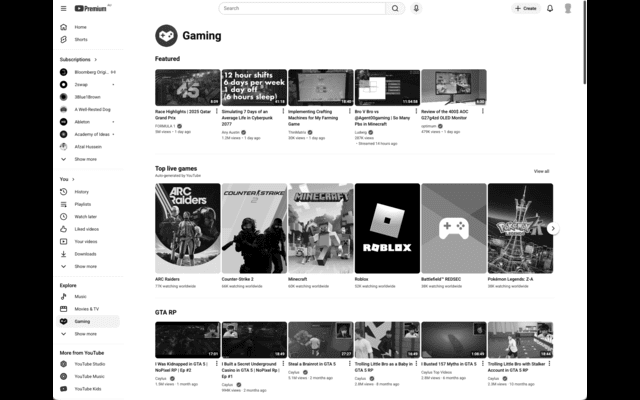Launch YouTube Studio from the sidebar
This screenshot has height=400, width=640.
[89, 364]
